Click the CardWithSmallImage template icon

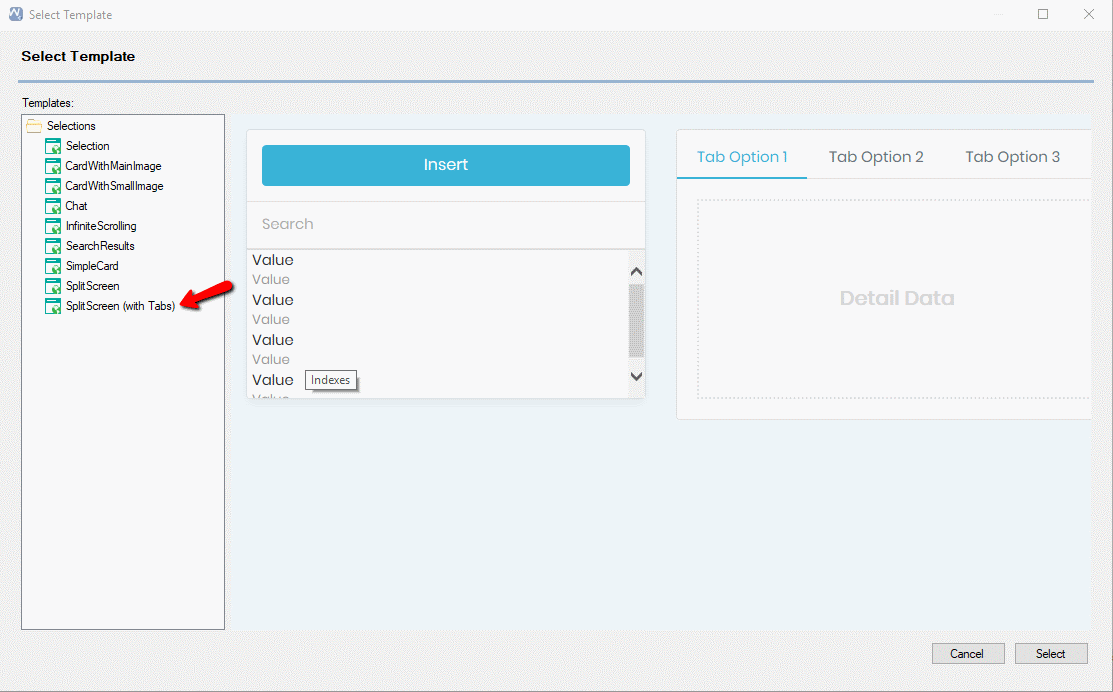coord(53,186)
